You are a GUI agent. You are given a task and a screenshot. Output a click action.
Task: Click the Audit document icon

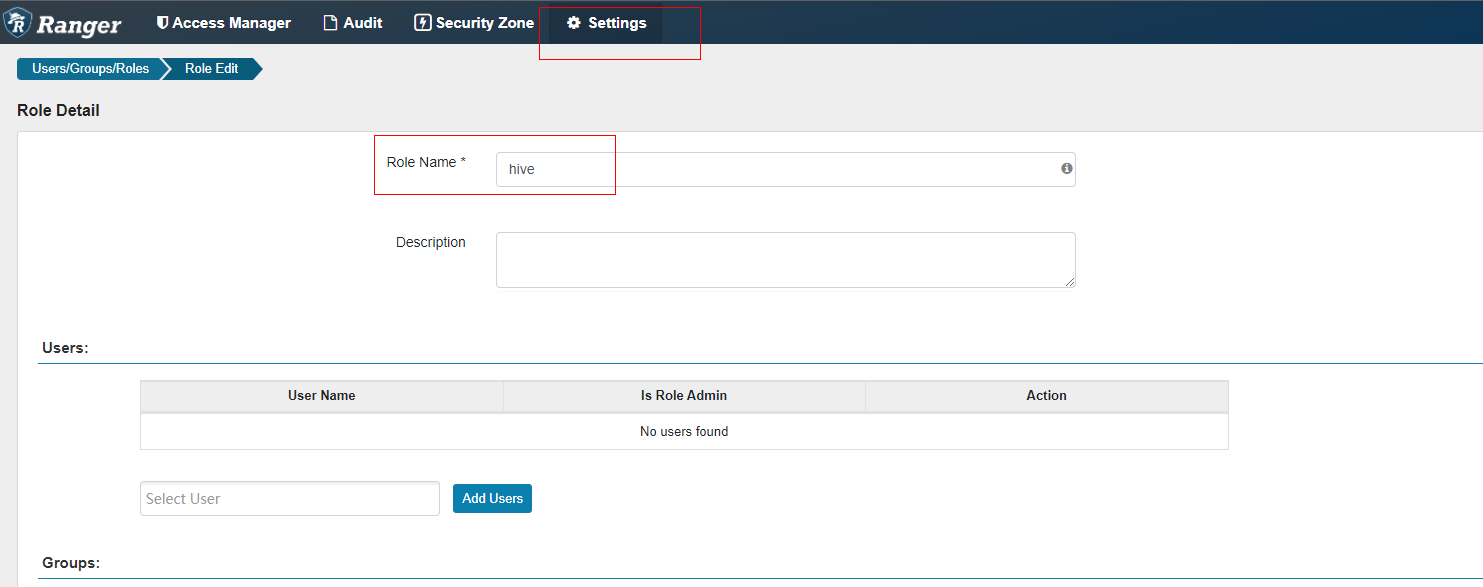(330, 23)
